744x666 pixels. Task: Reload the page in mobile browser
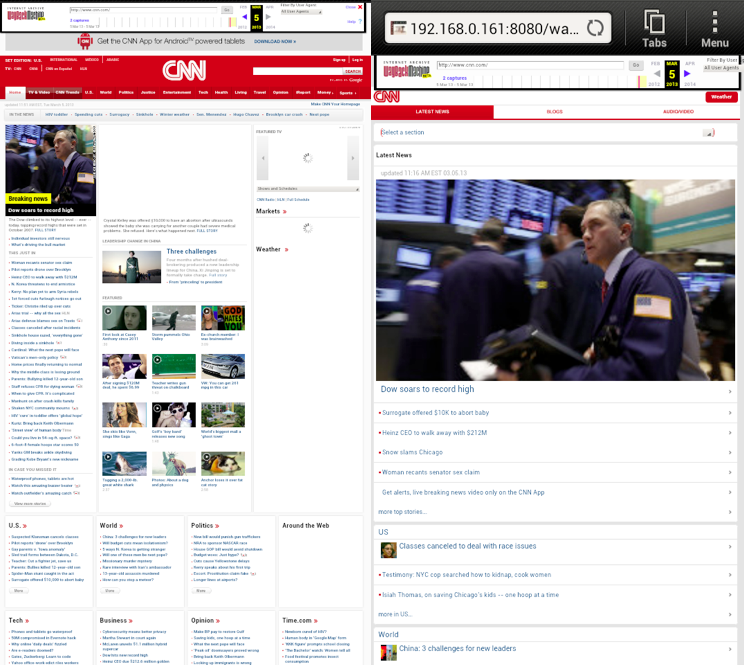pyautogui.click(x=595, y=28)
